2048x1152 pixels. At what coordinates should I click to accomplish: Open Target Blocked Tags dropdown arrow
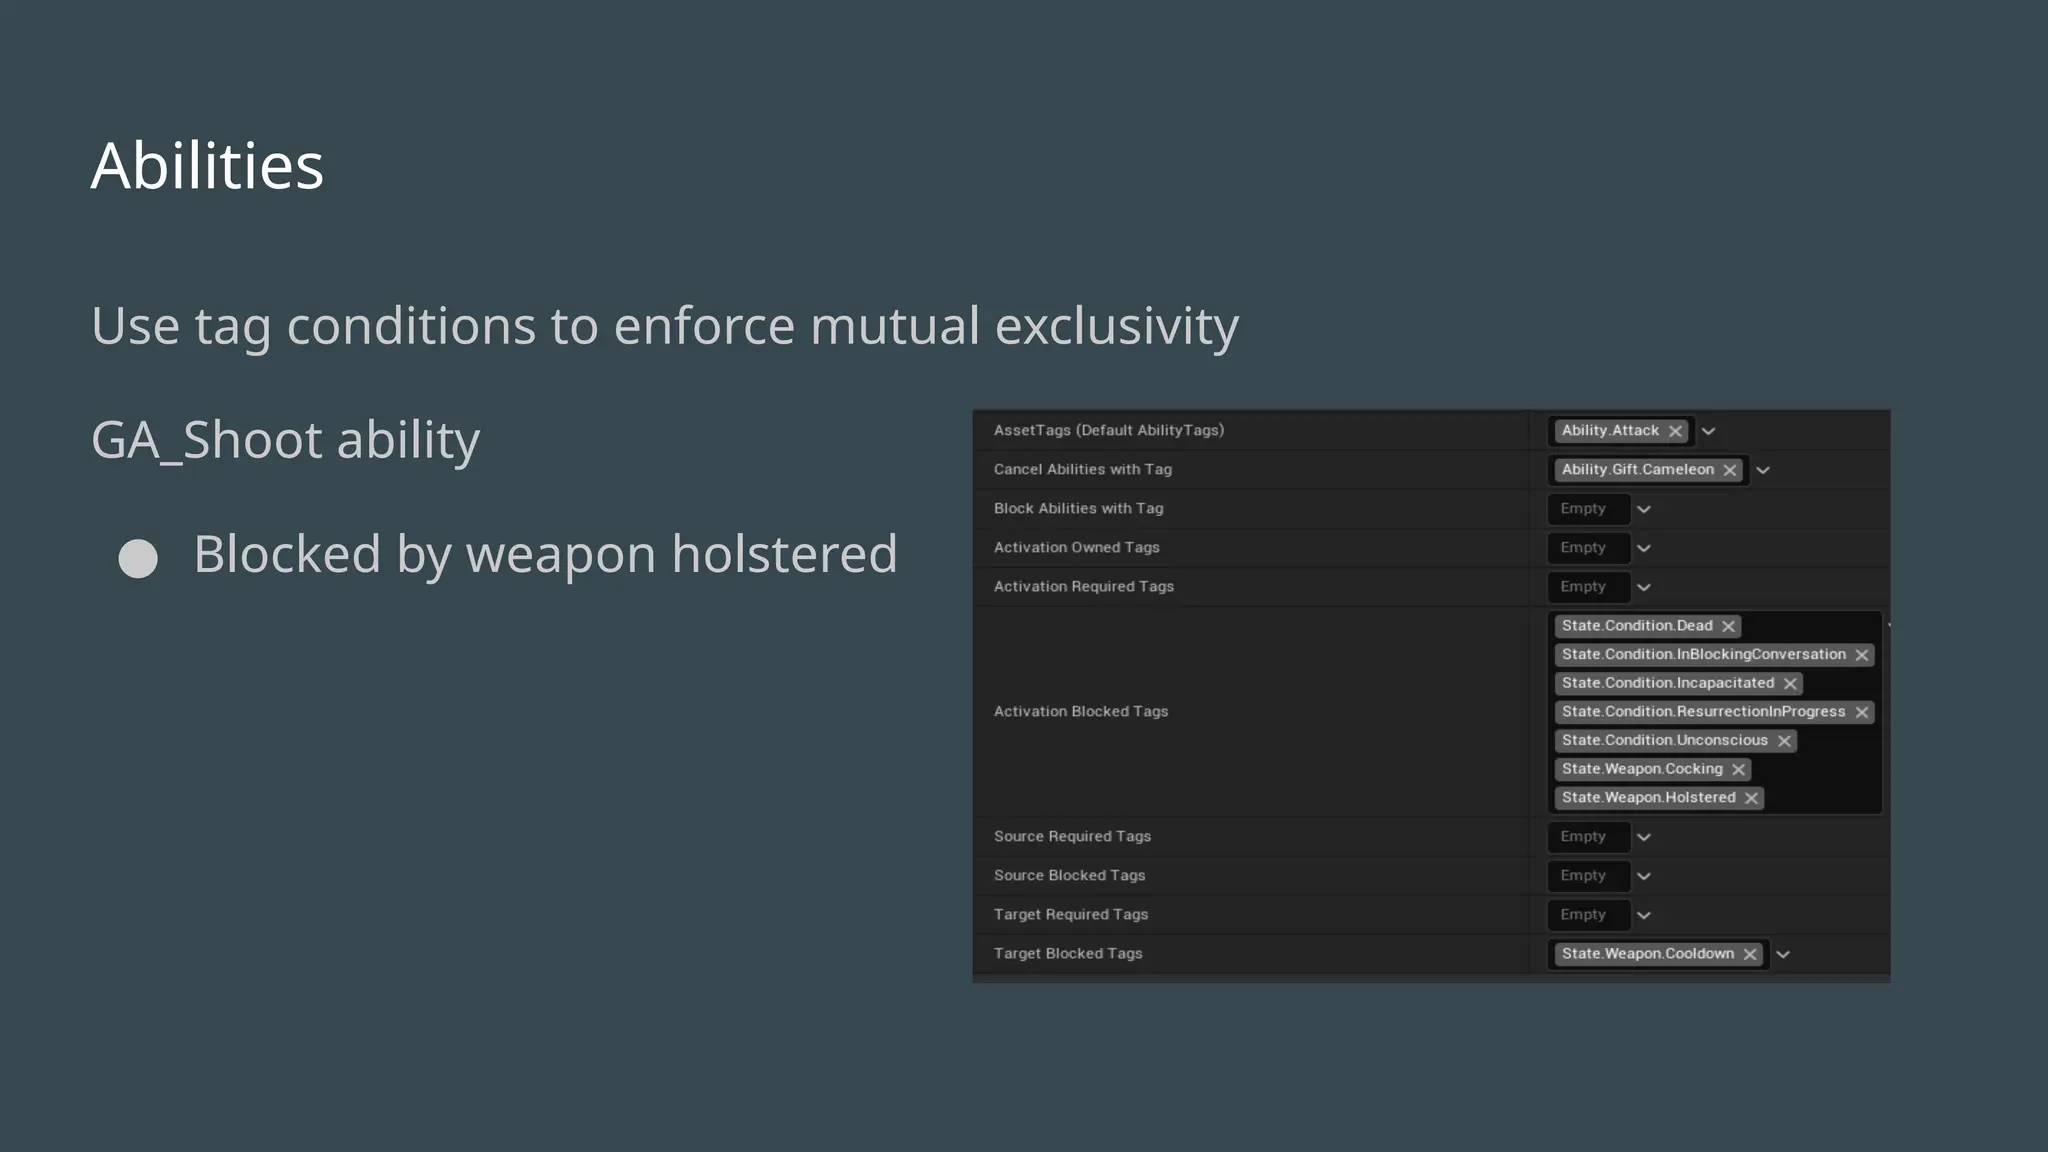pos(1782,954)
